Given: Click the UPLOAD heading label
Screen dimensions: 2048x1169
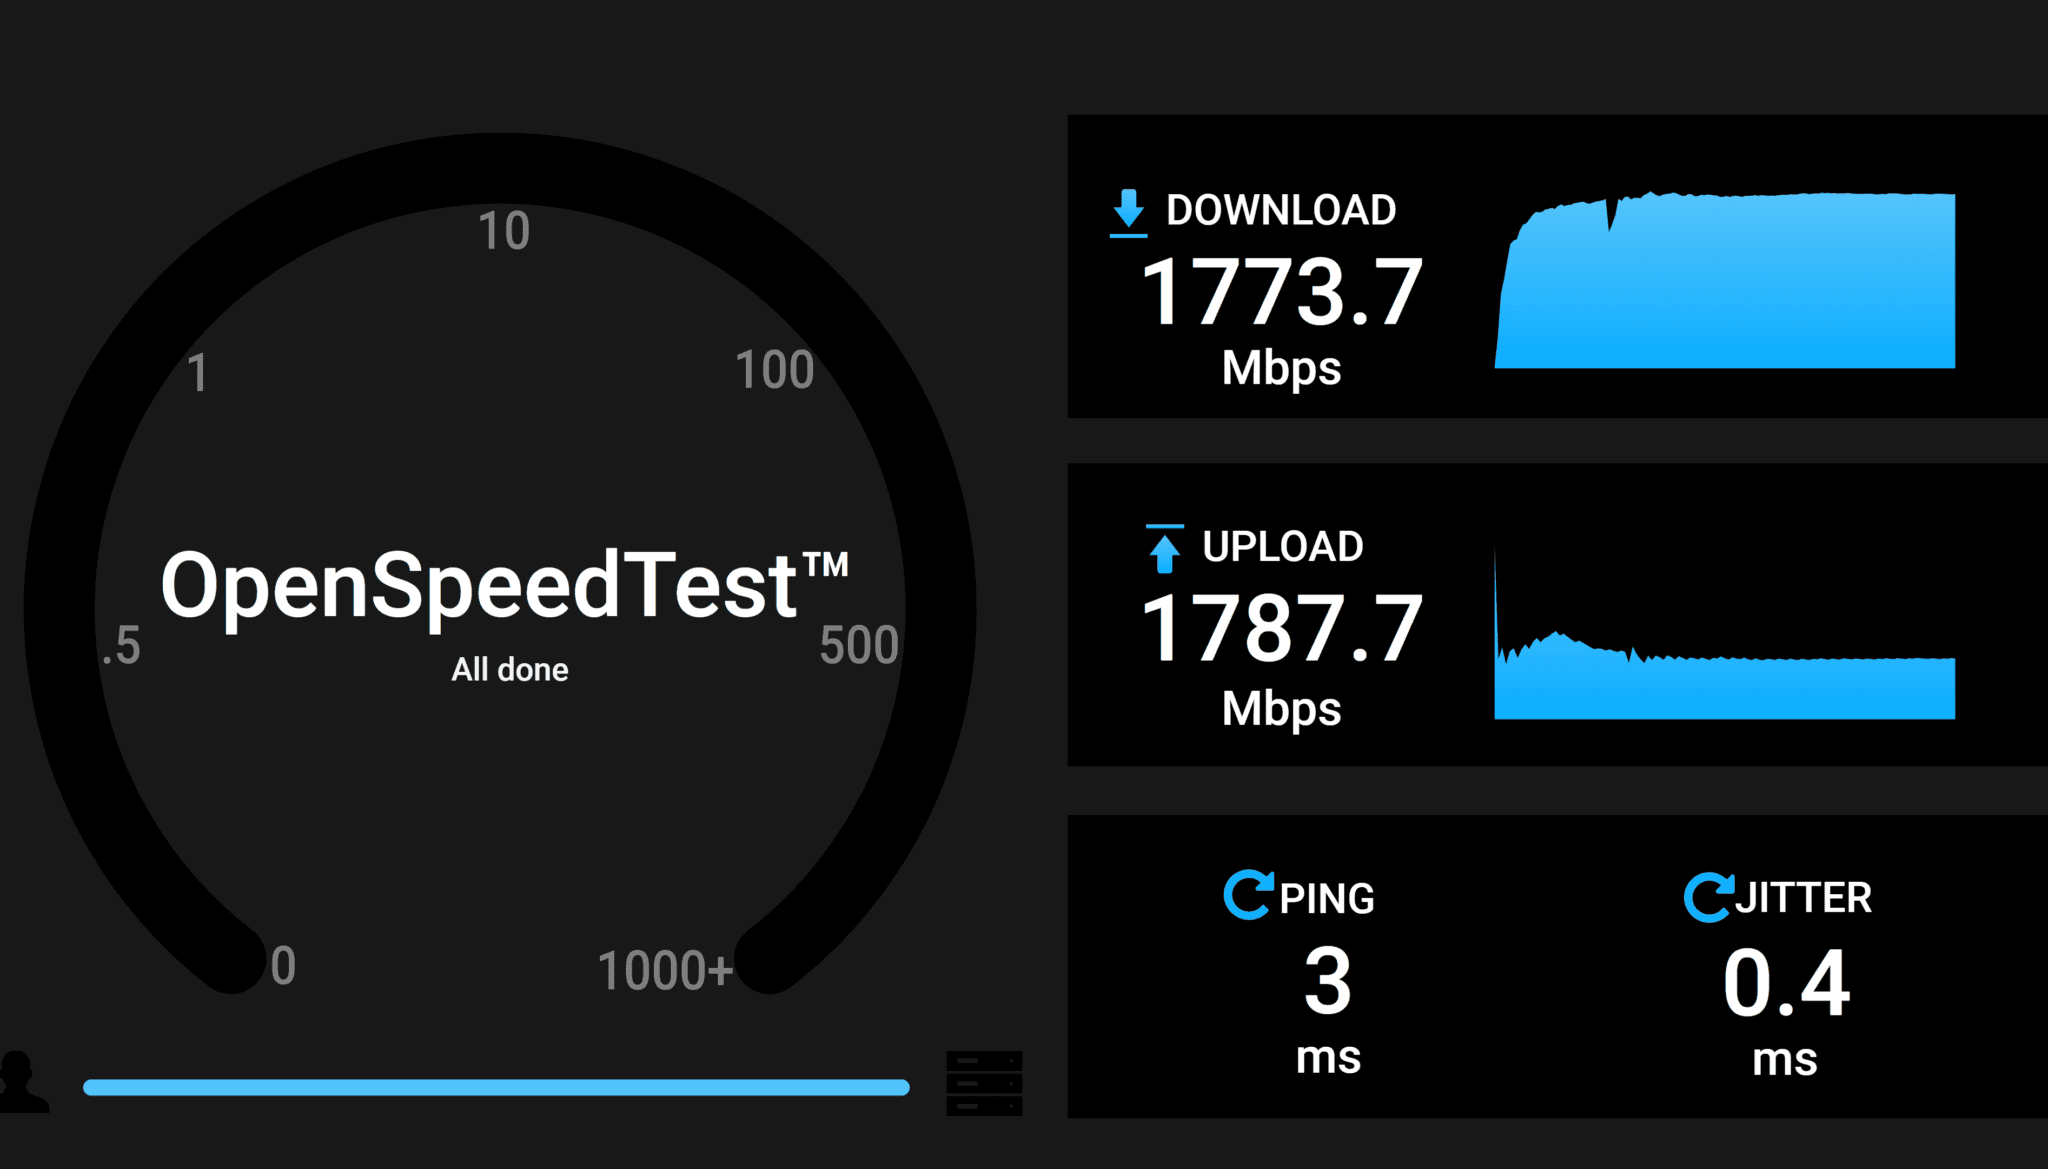Looking at the screenshot, I should 1283,547.
